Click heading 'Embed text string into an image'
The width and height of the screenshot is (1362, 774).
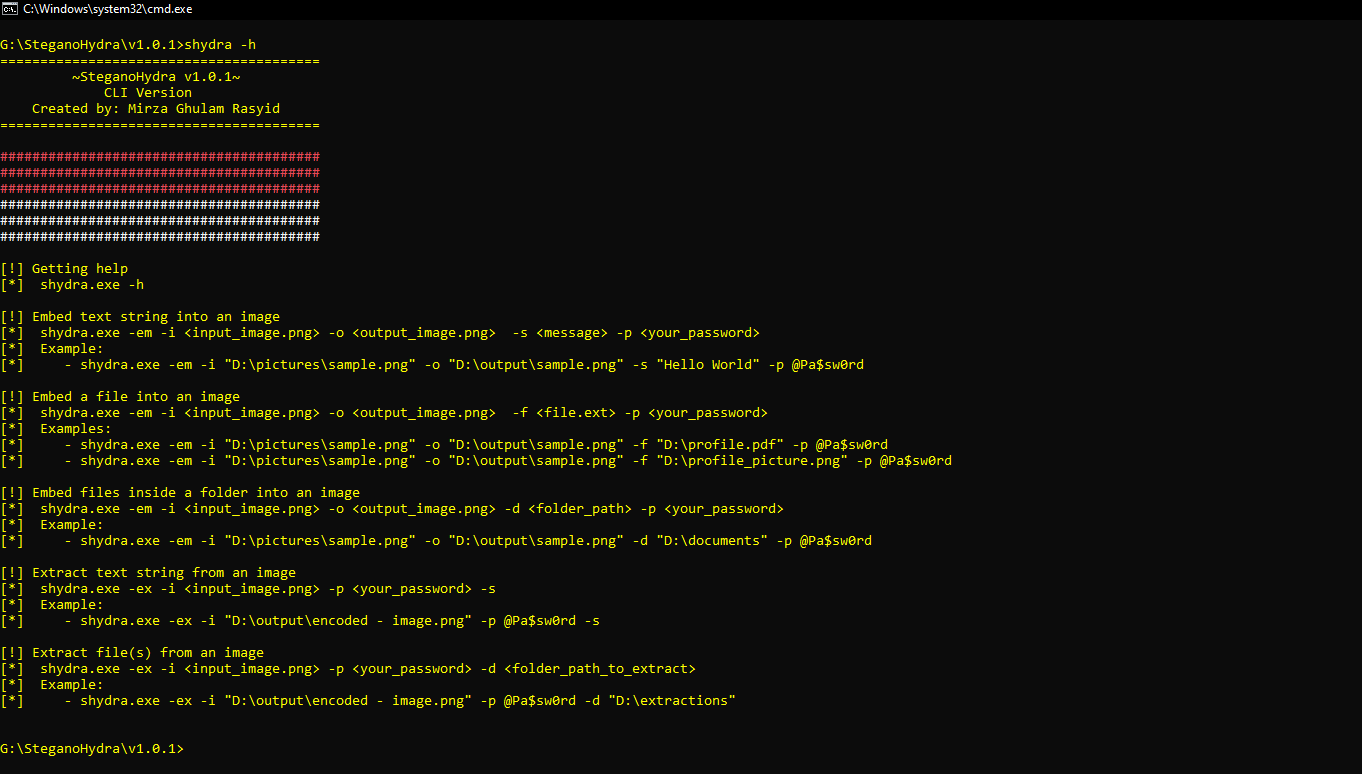156,317
